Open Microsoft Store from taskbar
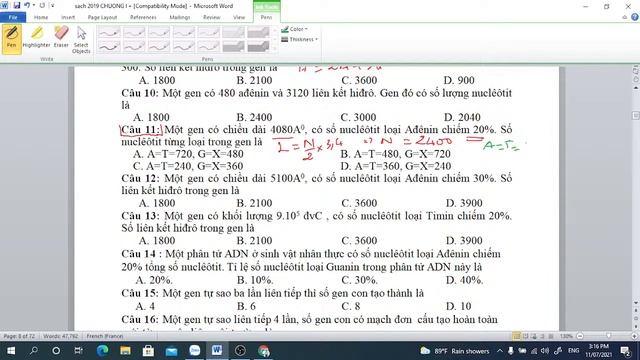Screen dimensions: 640x360 (x=148, y=351)
